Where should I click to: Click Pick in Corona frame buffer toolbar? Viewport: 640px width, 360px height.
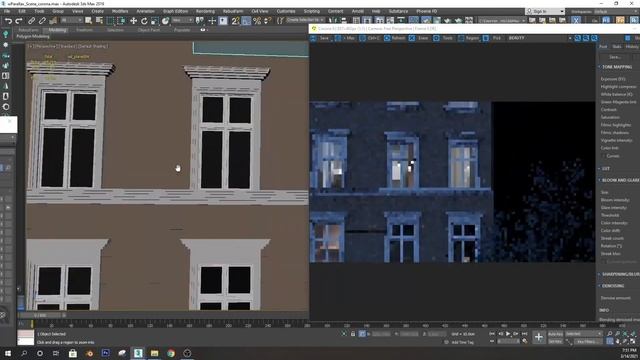[492, 38]
